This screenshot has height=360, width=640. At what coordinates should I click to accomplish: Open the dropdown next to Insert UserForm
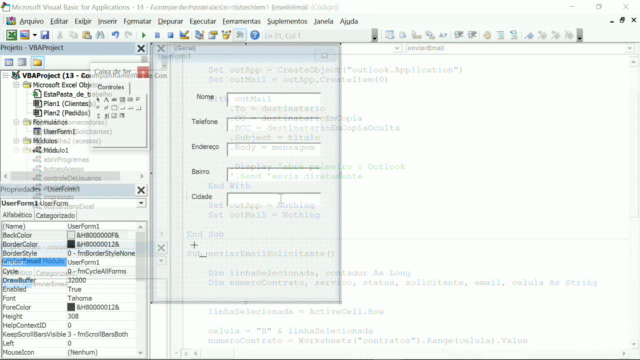(35, 35)
